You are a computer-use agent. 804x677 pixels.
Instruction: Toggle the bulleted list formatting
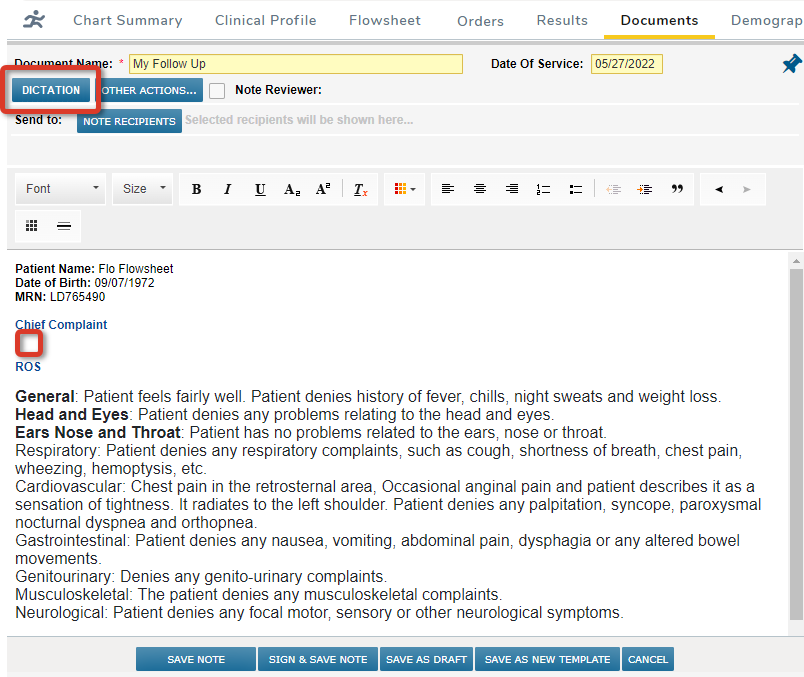(575, 188)
